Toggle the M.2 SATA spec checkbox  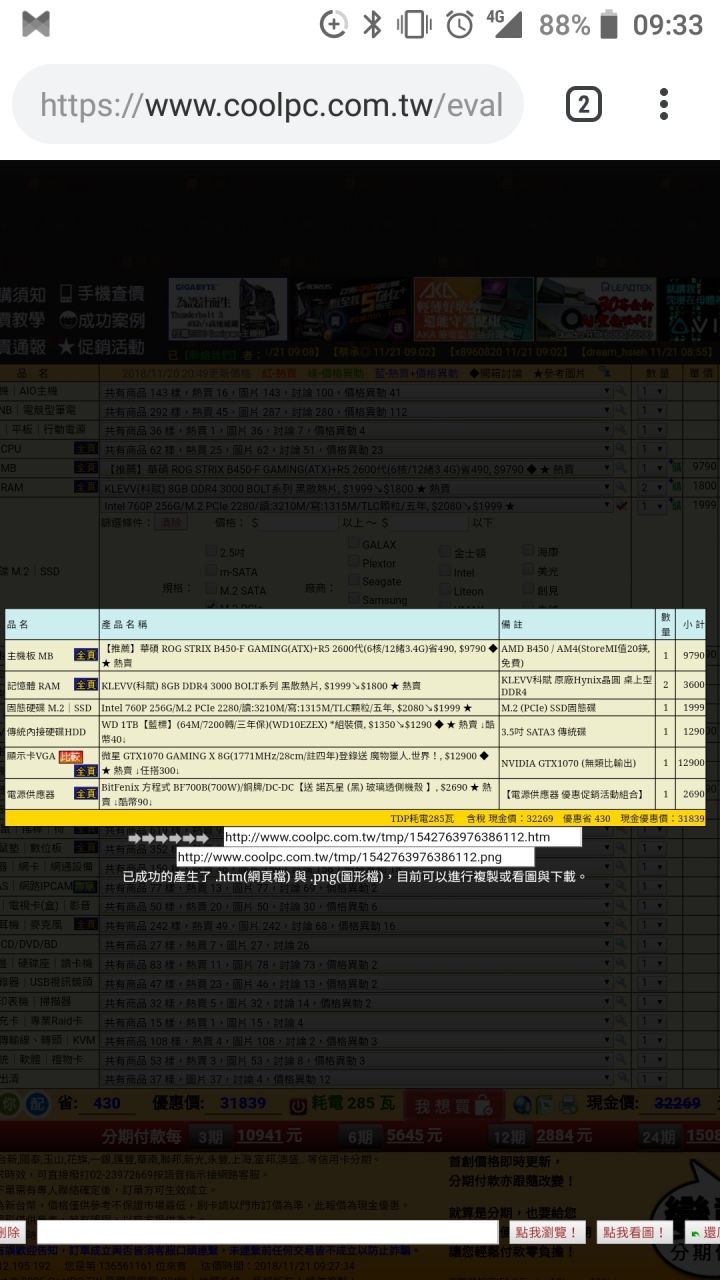210,590
